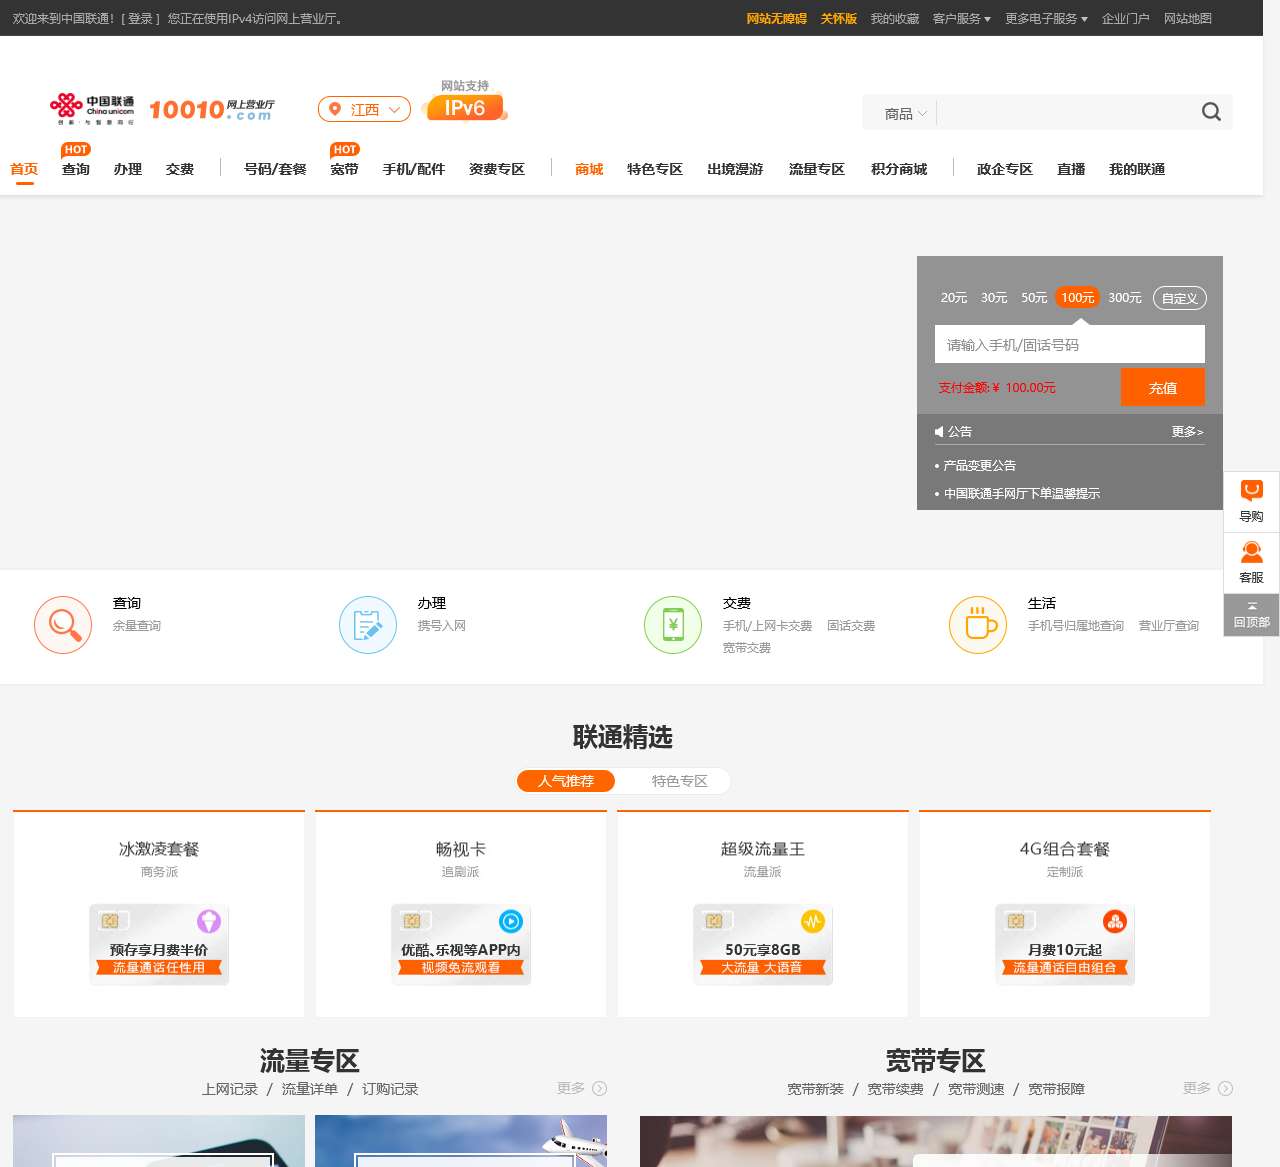
Task: Click the search magnifier icon
Action: pyautogui.click(x=1211, y=112)
